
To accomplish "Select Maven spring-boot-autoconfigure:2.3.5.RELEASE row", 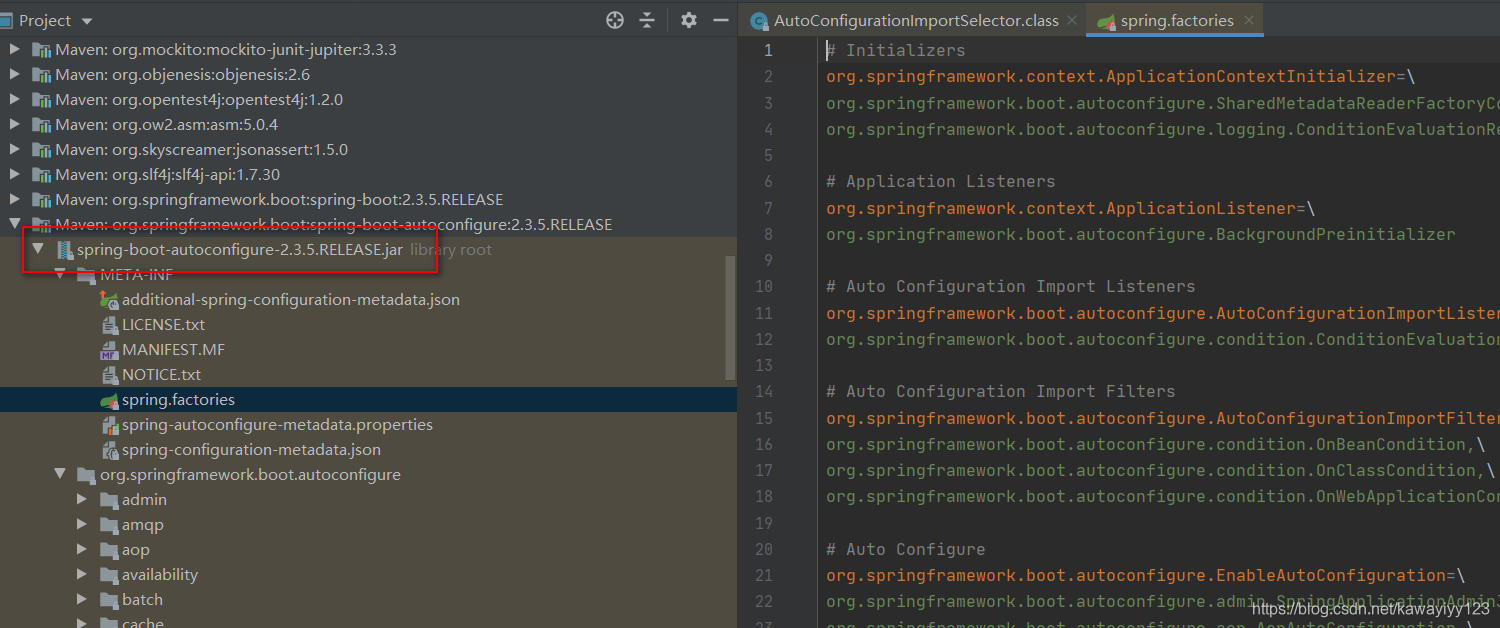I will pos(368,224).
